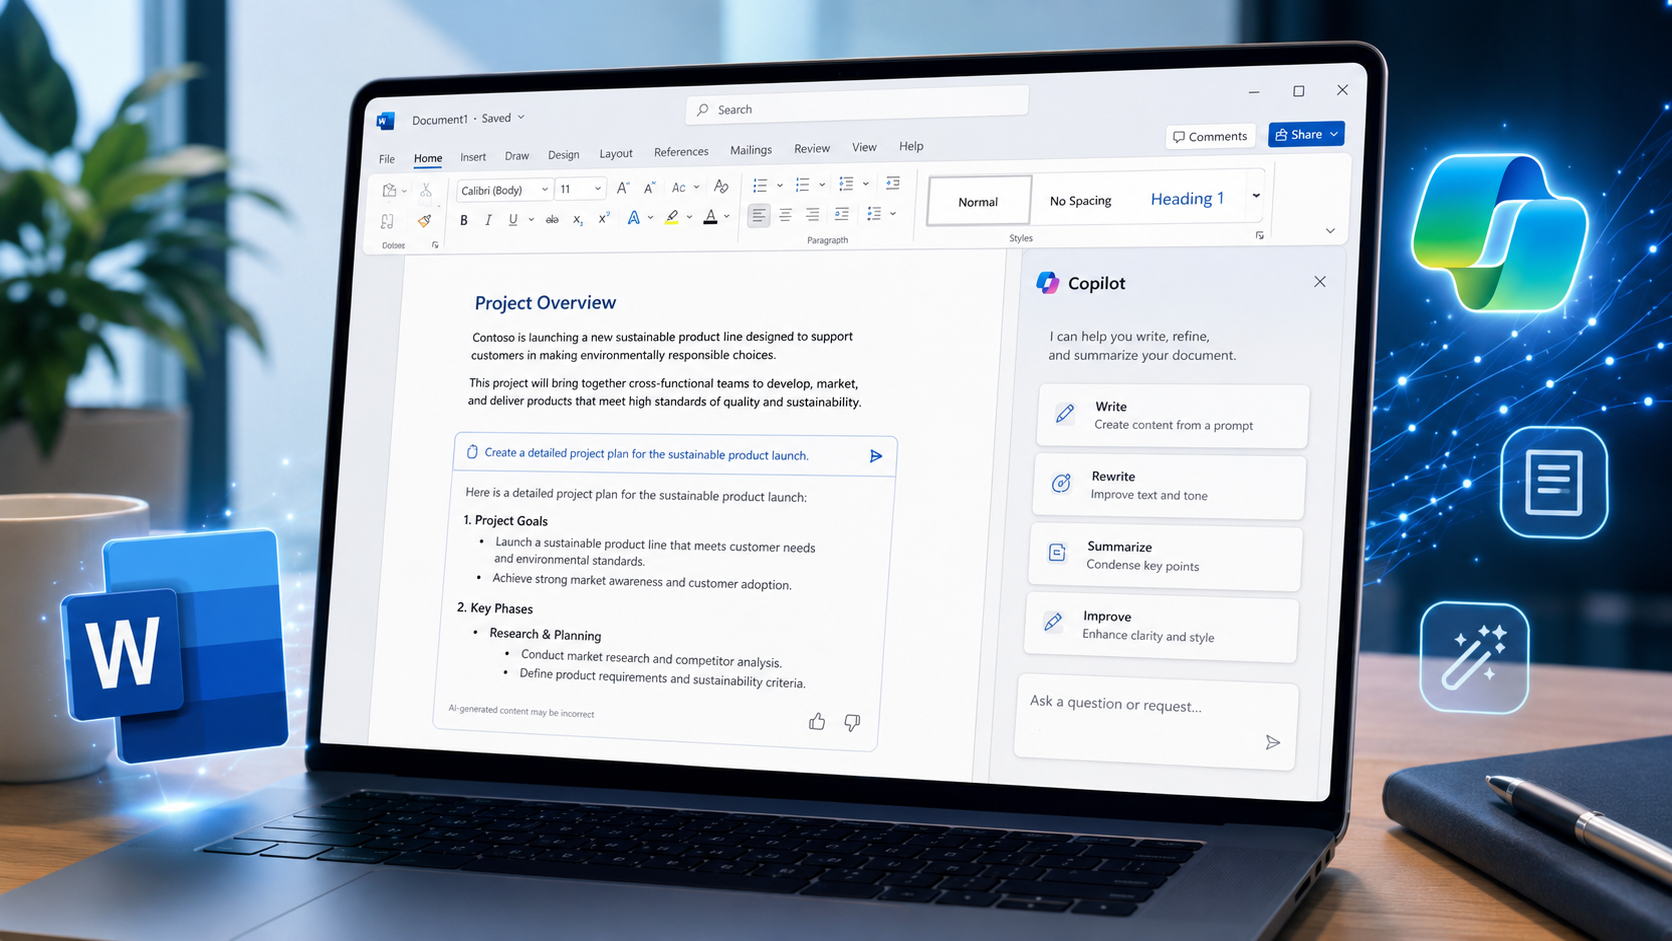Open the Clipboard dialog launcher
The width and height of the screenshot is (1672, 941).
pyautogui.click(x=435, y=245)
